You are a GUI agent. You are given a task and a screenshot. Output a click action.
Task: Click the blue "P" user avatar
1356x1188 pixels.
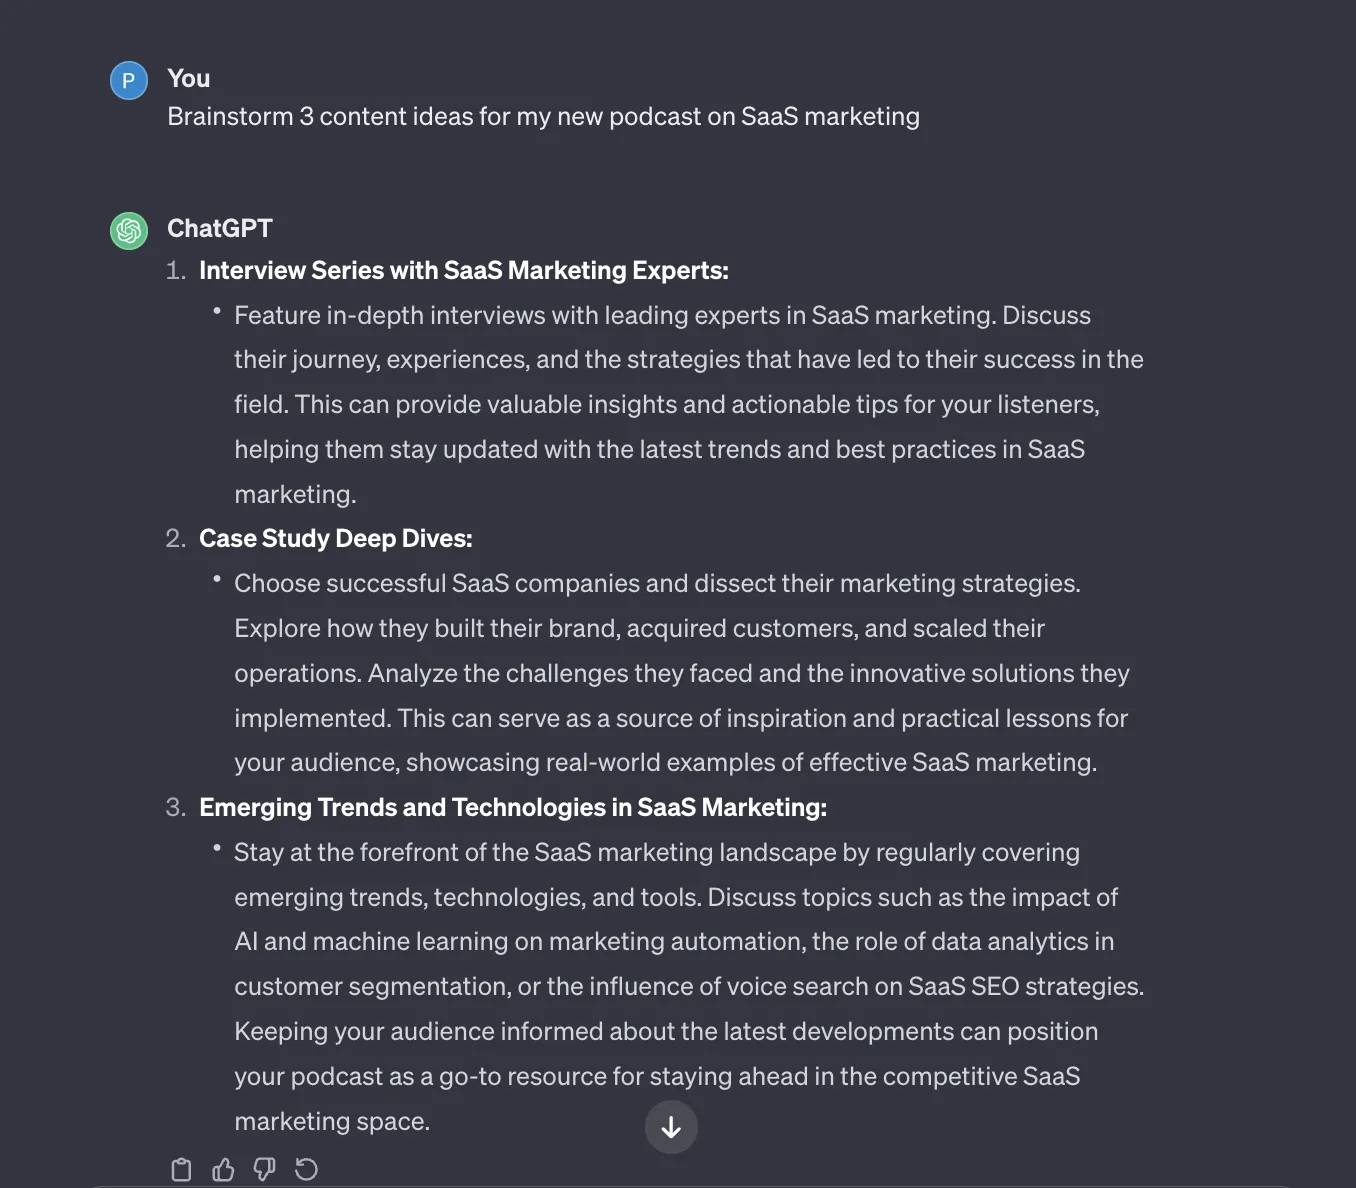click(129, 81)
